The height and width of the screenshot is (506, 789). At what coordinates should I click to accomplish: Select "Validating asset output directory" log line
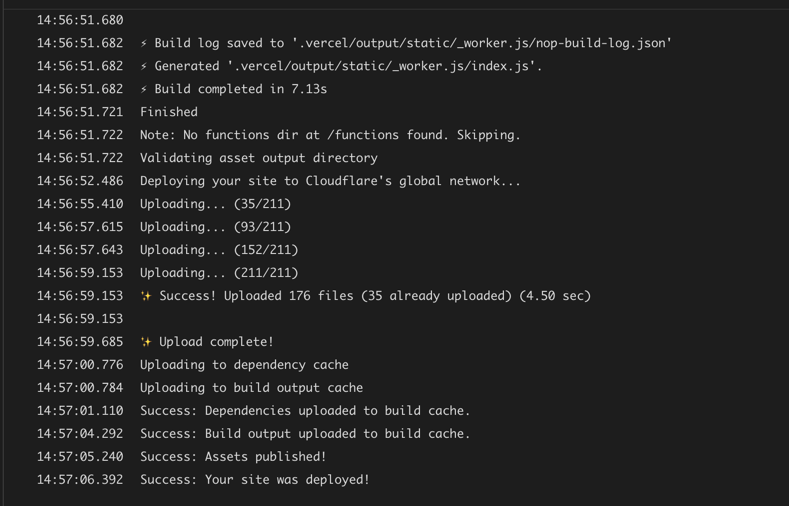259,158
